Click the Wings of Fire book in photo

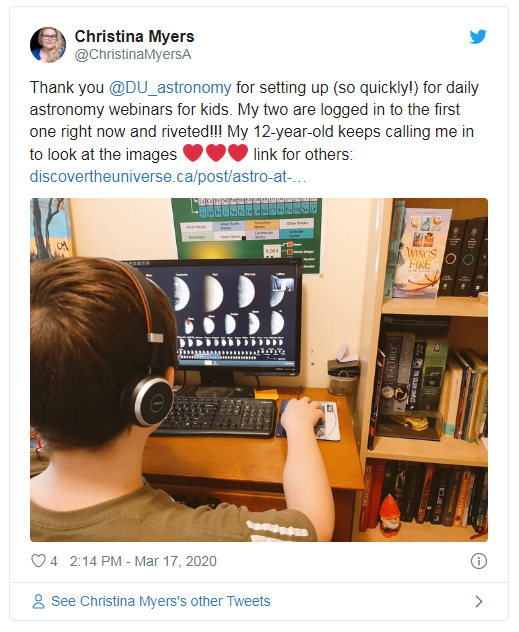(421, 253)
